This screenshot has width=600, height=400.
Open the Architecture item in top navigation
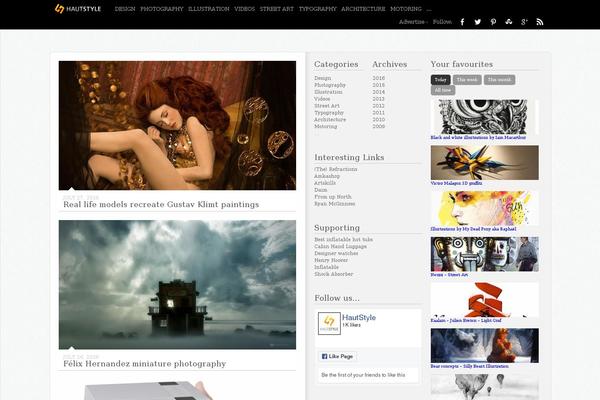pyautogui.click(x=363, y=9)
